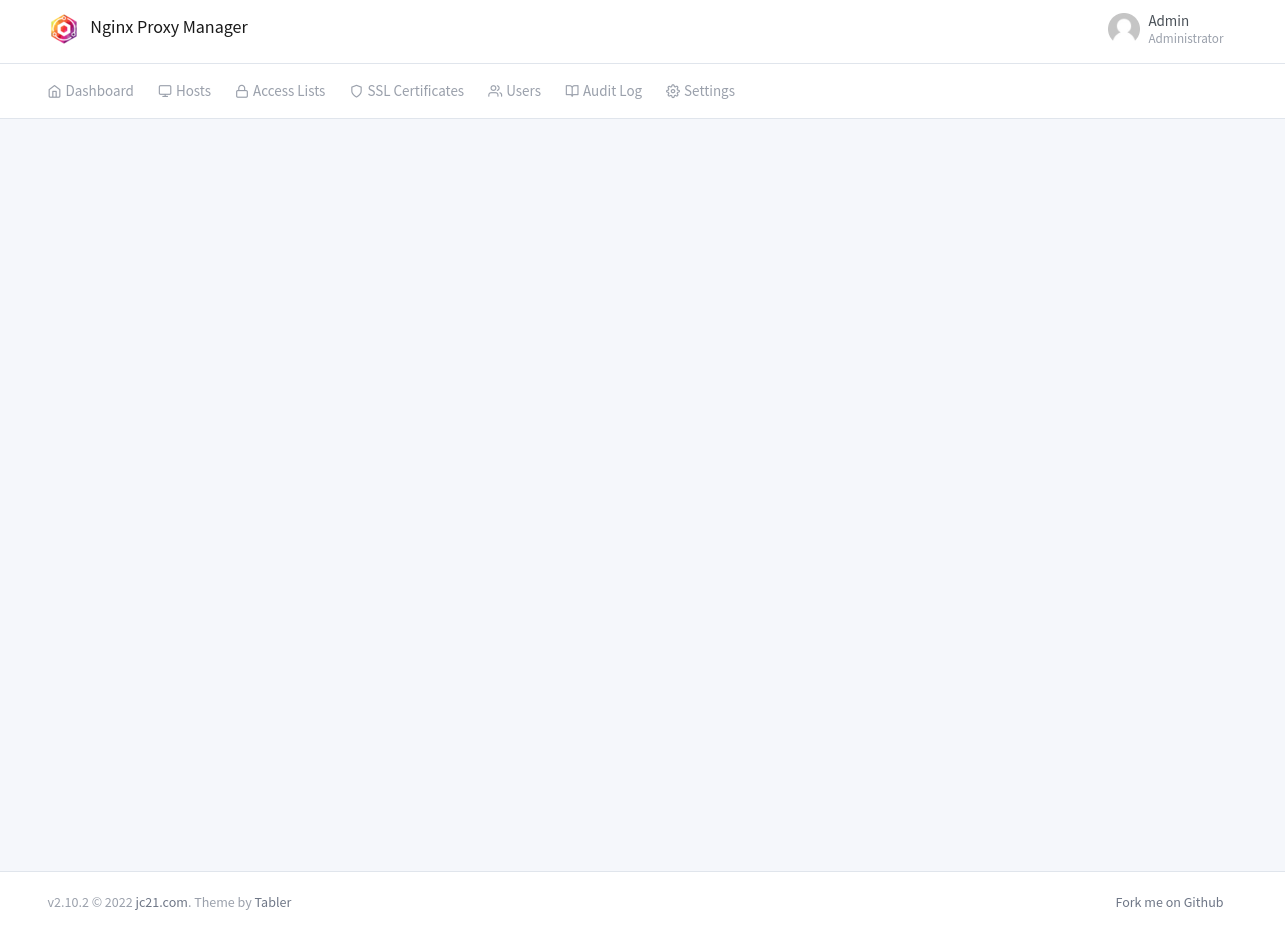Go to Access Lists tab

(x=280, y=91)
